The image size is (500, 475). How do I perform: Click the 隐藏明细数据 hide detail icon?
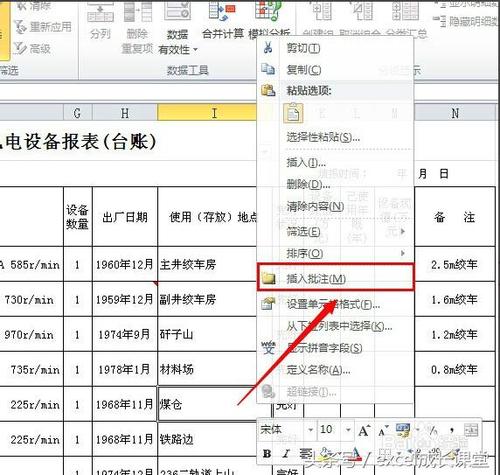(x=439, y=21)
